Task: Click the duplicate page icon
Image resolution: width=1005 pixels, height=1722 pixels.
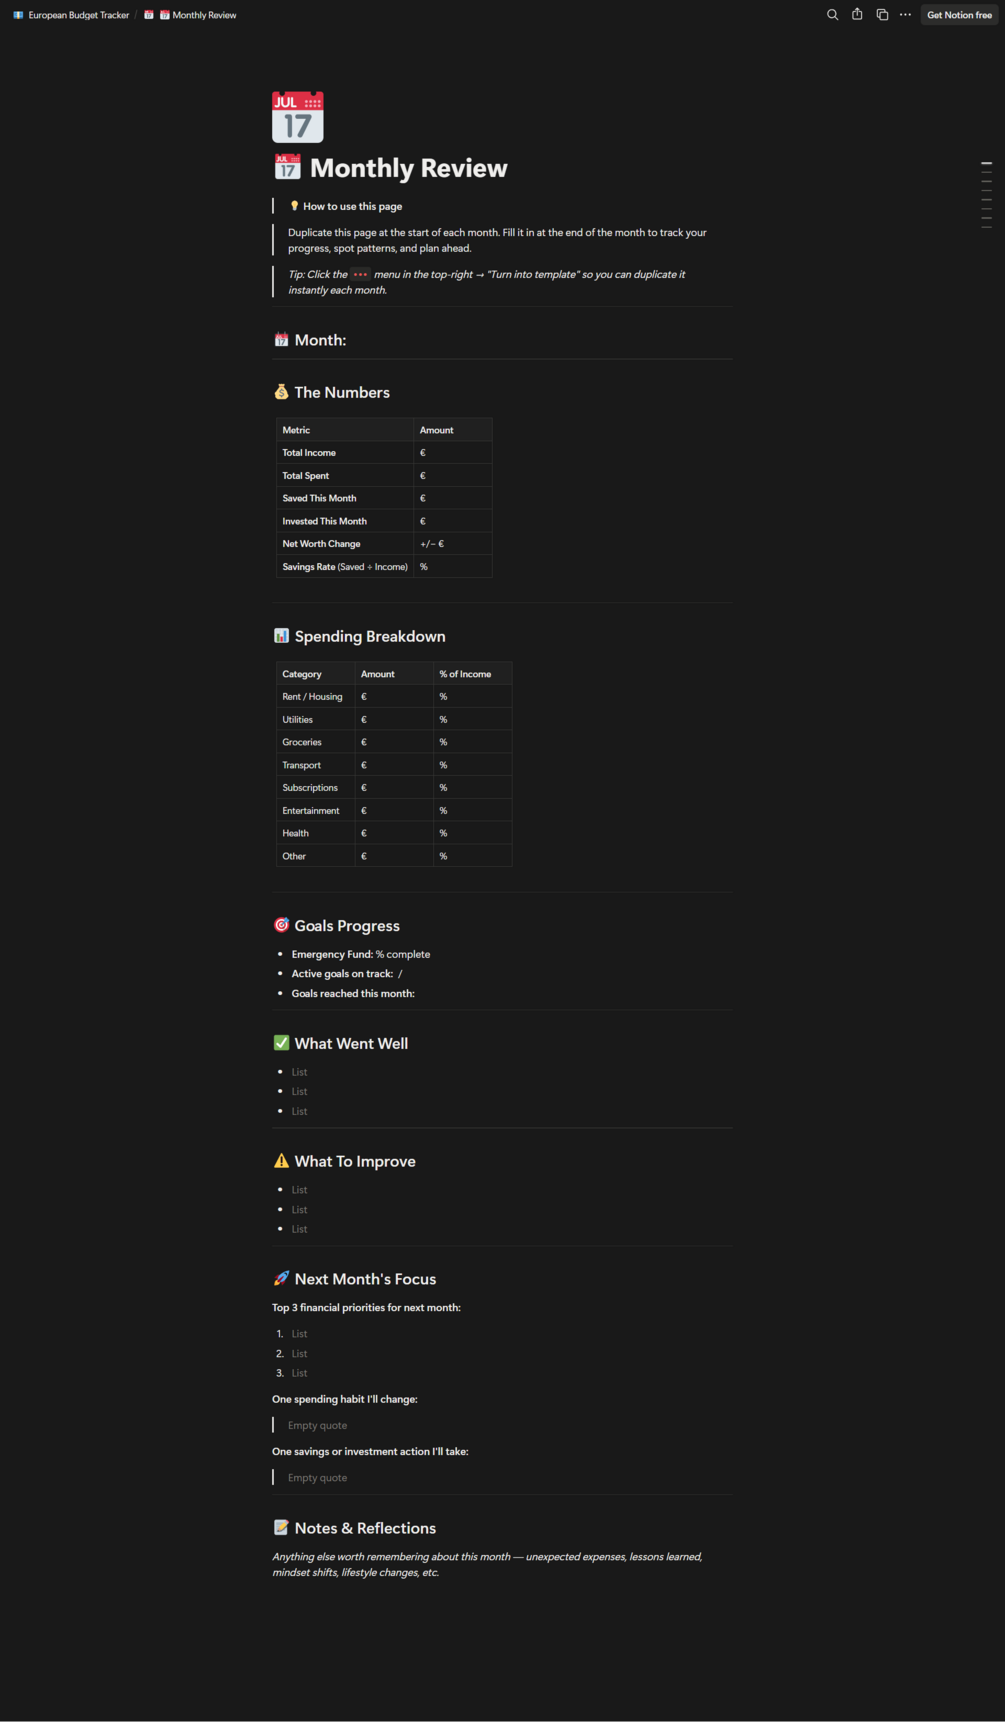Action: (882, 15)
